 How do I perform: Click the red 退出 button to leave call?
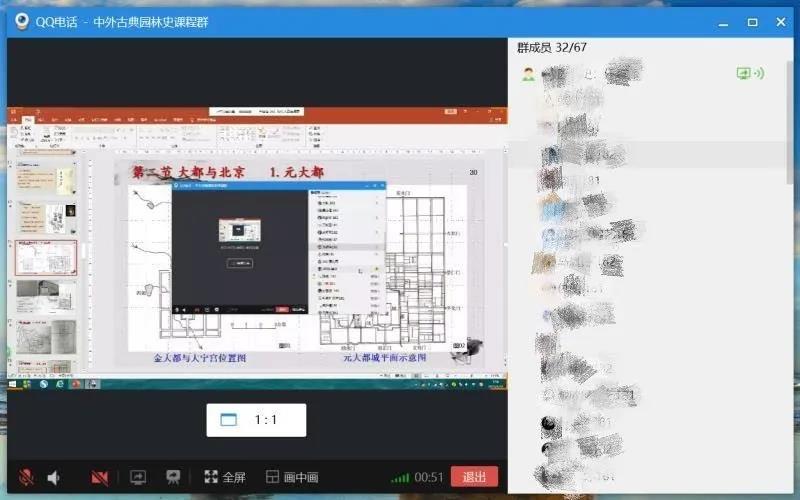click(474, 477)
